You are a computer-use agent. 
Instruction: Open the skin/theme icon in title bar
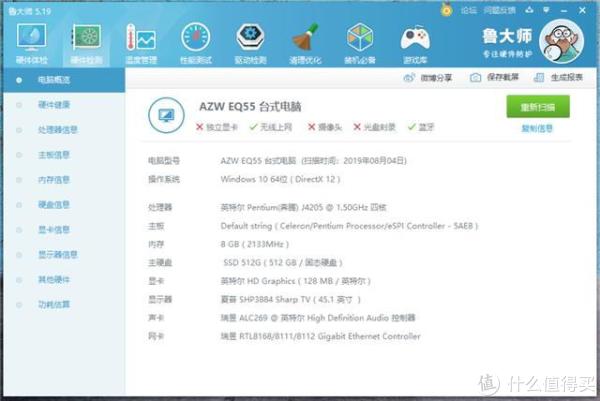pyautogui.click(x=529, y=10)
